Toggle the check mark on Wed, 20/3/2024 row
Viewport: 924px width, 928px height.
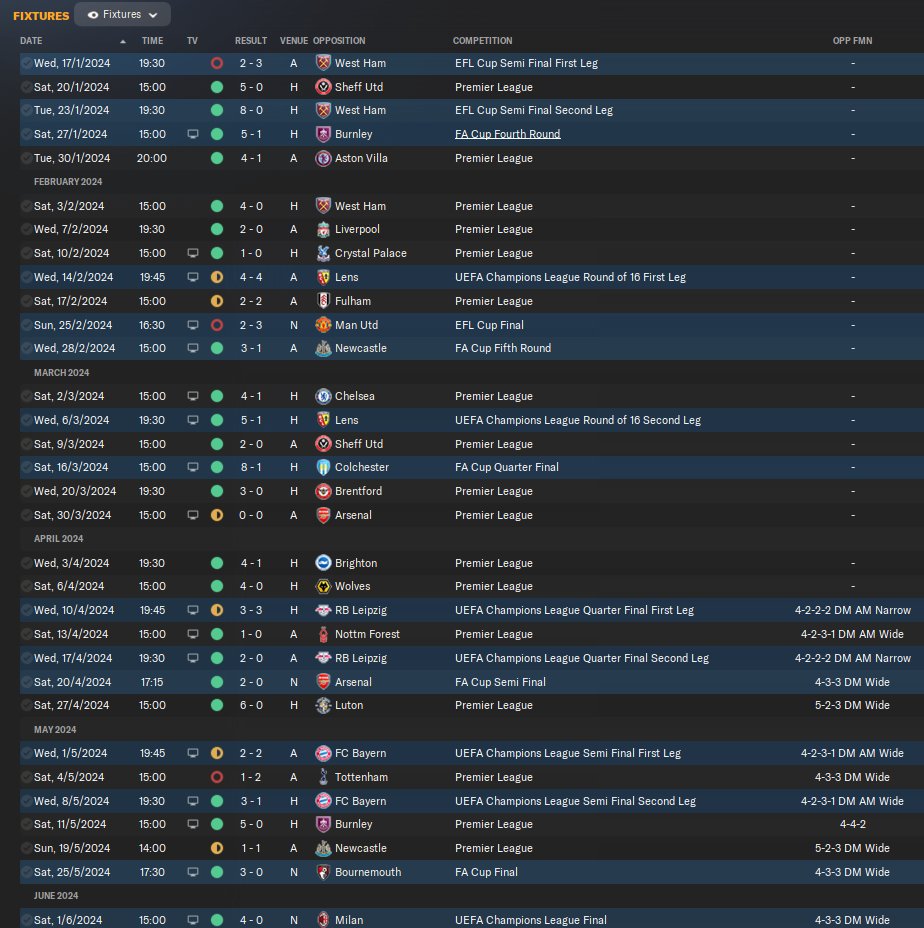pos(26,491)
